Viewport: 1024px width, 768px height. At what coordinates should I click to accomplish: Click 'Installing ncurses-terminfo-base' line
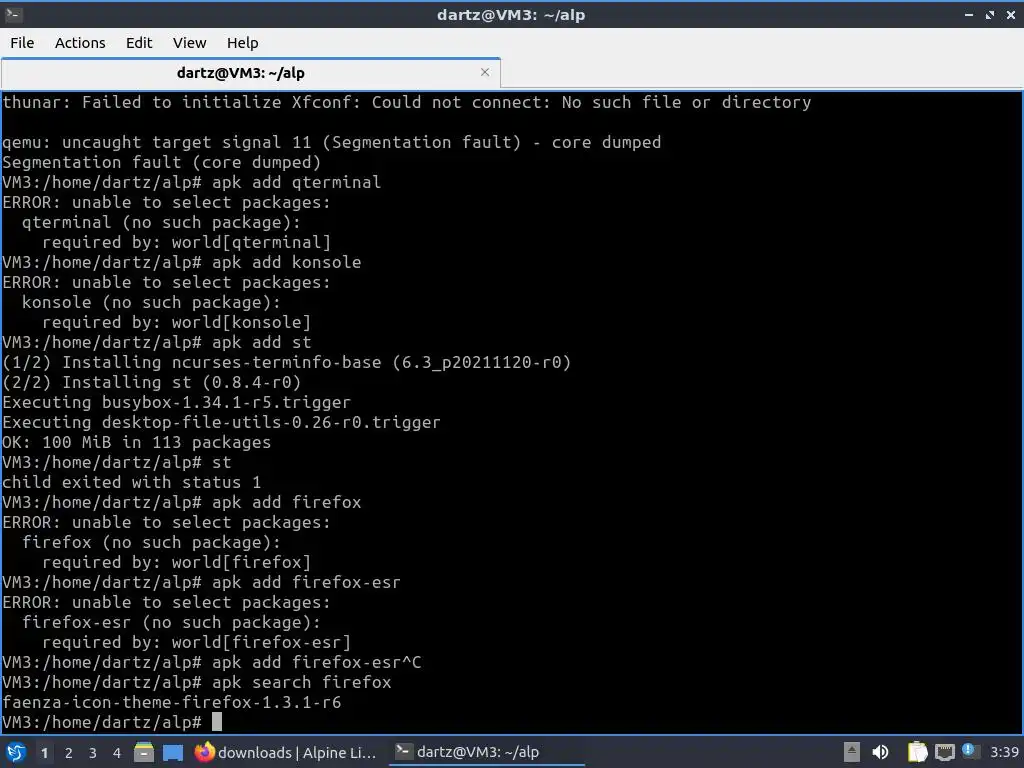click(x=287, y=362)
